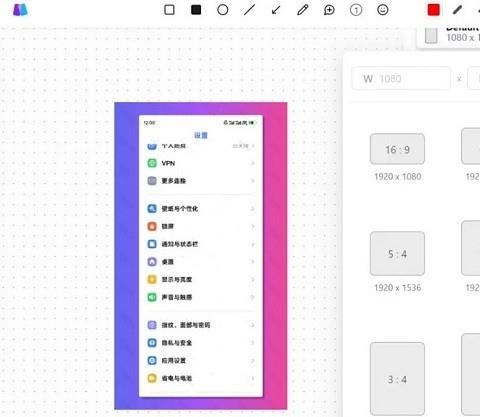Screen dimensions: 480x417
Task: Click the blue 隐私与安全 icon
Action: pos(152,343)
